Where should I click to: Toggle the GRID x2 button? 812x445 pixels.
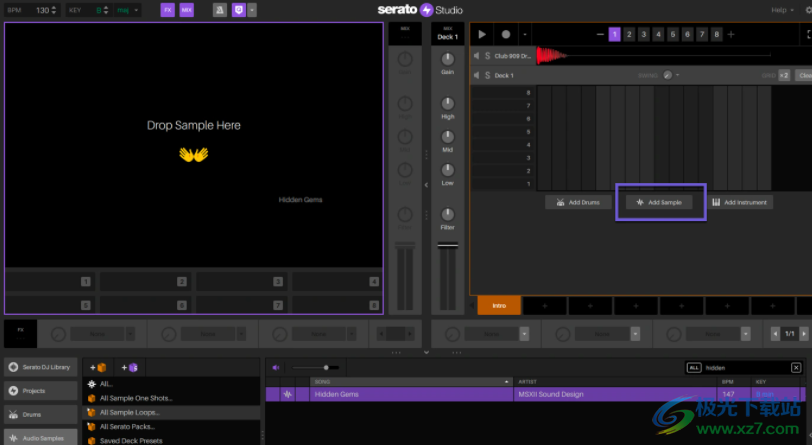[x=784, y=75]
